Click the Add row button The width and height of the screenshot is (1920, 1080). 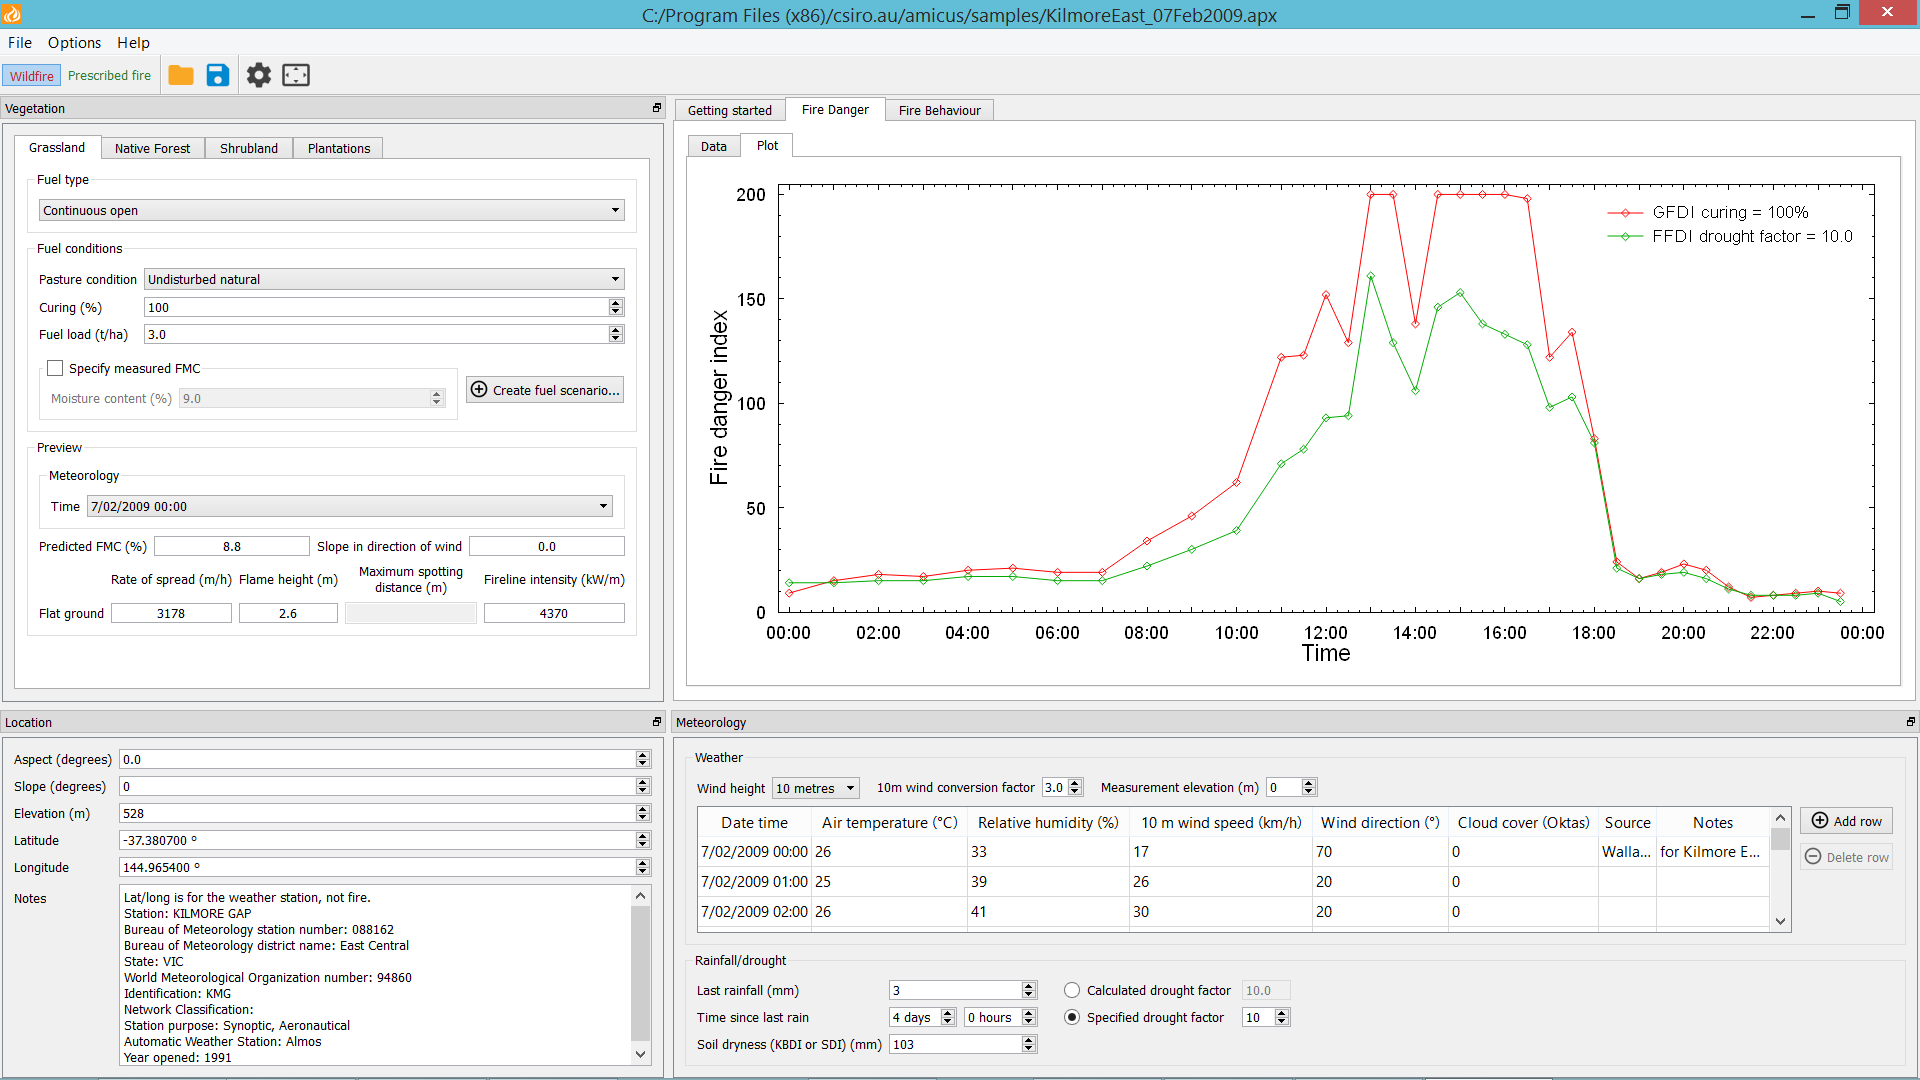point(1846,821)
